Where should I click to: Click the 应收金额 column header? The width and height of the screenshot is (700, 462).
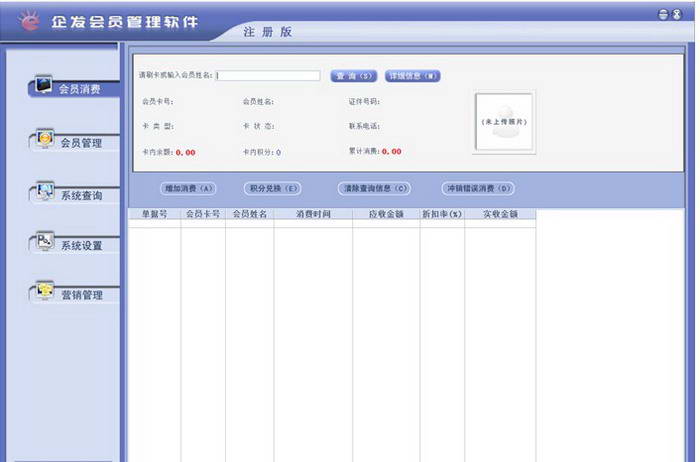[x=386, y=214]
